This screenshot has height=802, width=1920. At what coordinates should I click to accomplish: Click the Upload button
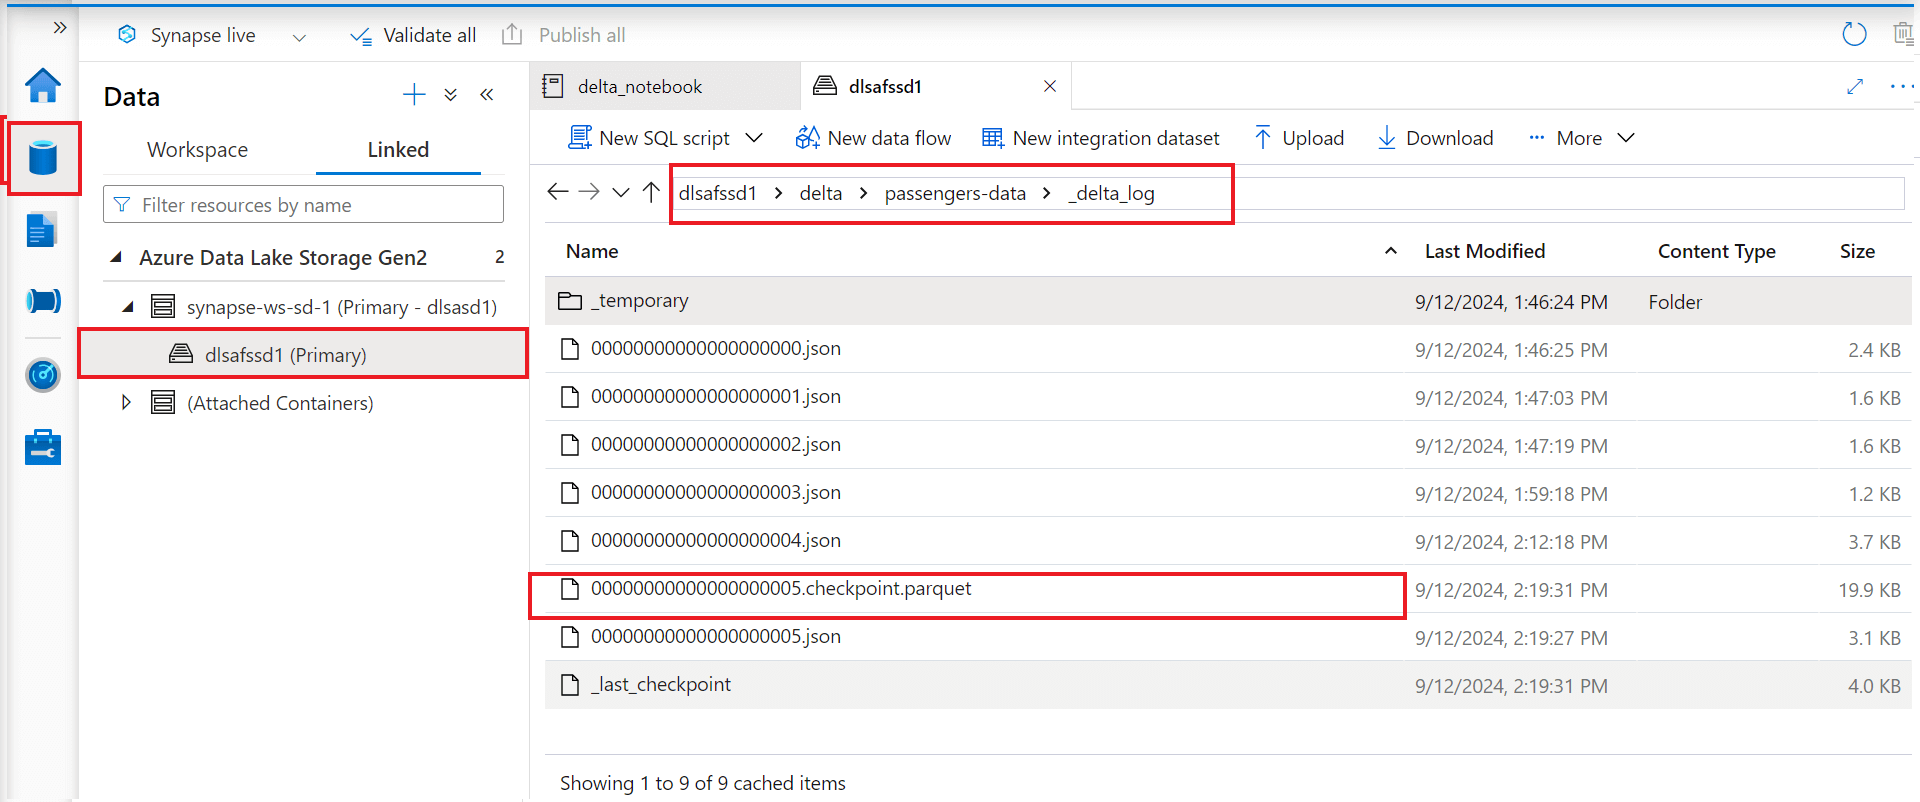(x=1299, y=138)
